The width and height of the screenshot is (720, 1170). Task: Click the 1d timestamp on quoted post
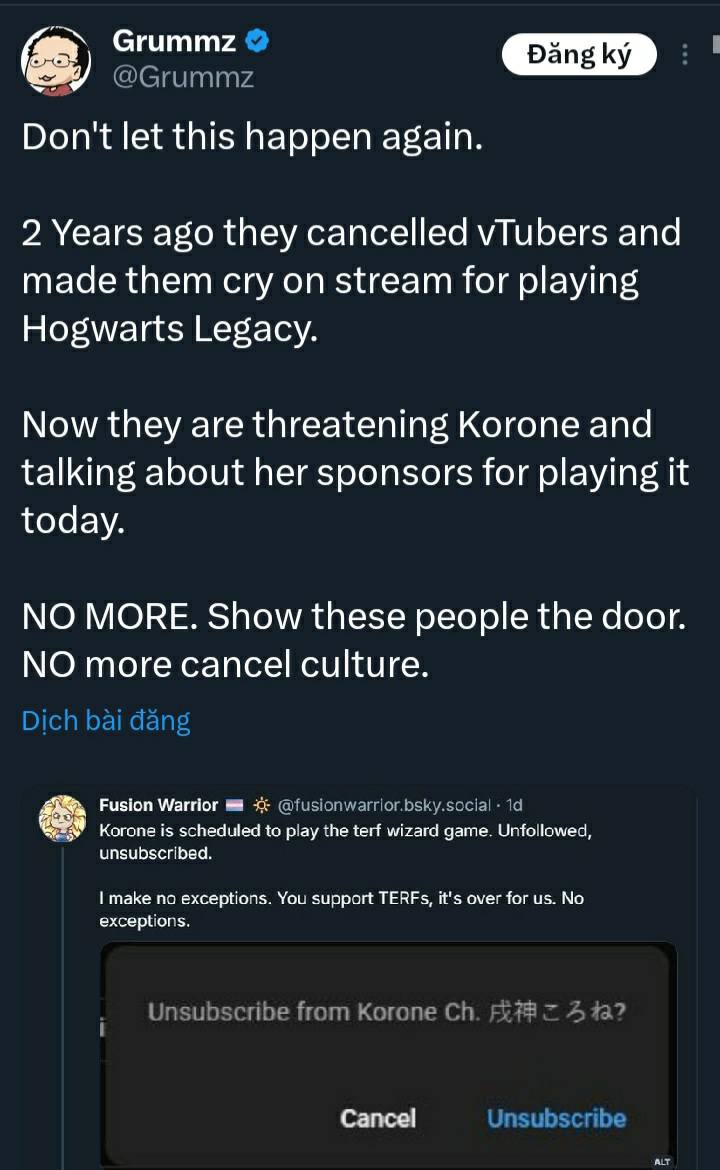[514, 805]
